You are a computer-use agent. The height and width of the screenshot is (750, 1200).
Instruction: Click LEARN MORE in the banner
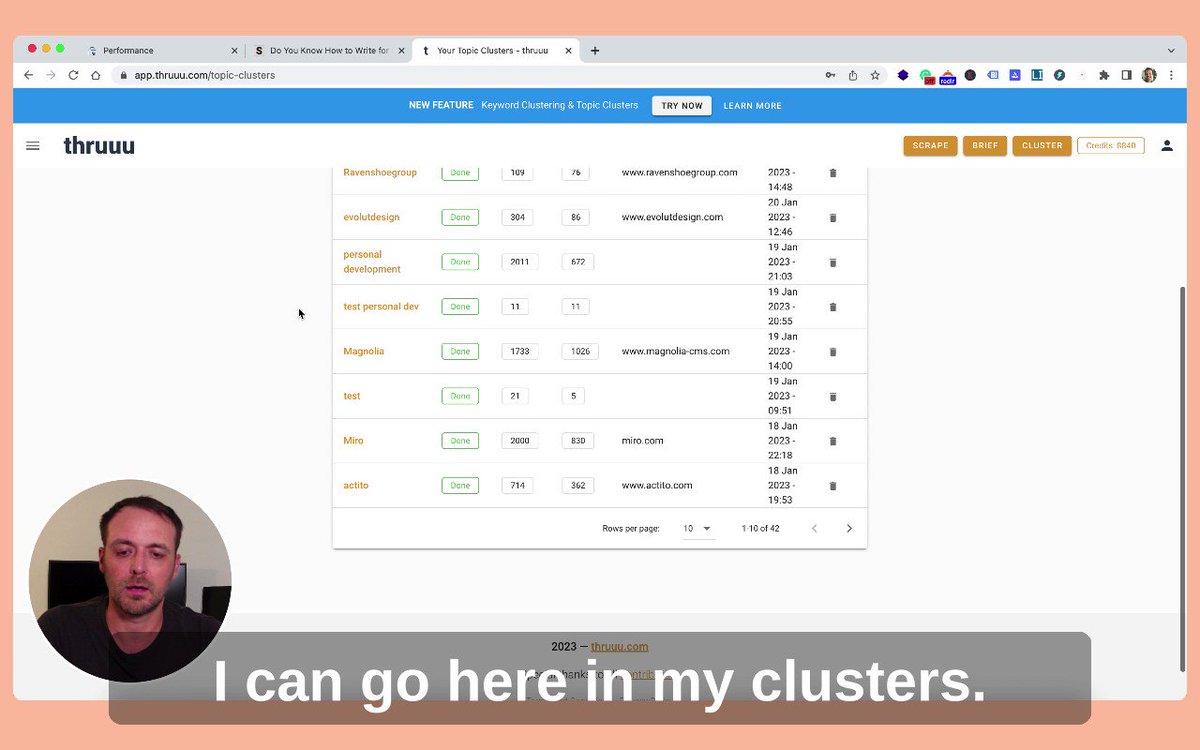pyautogui.click(x=752, y=105)
